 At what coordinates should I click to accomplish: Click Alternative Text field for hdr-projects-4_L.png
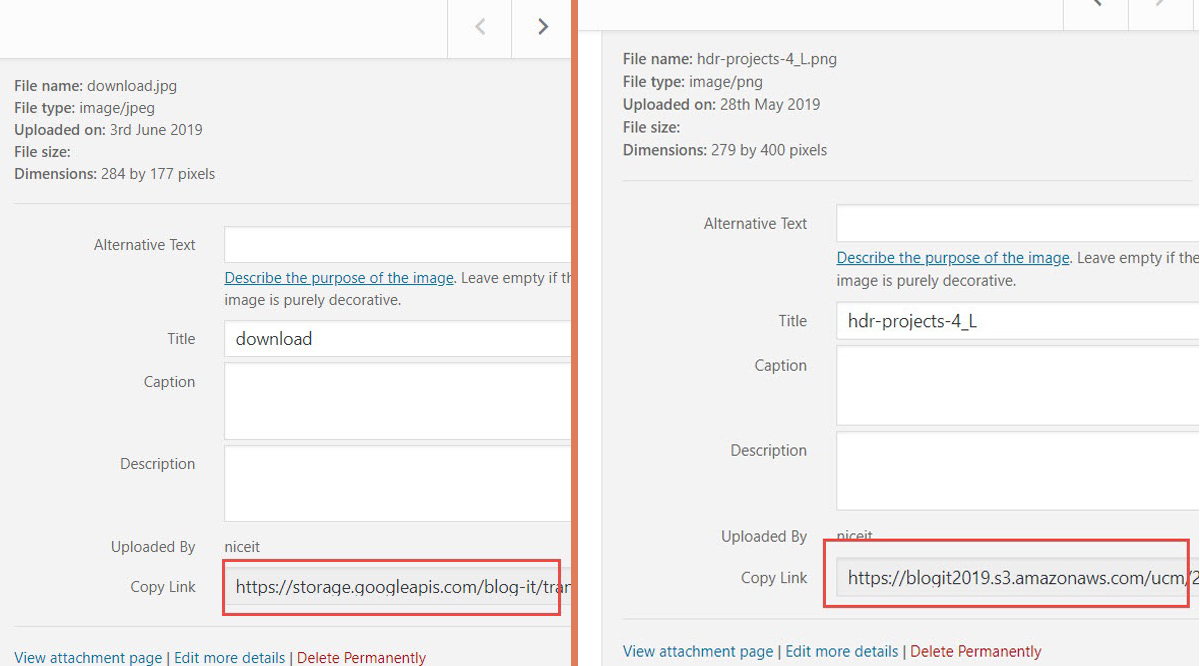(x=1017, y=224)
